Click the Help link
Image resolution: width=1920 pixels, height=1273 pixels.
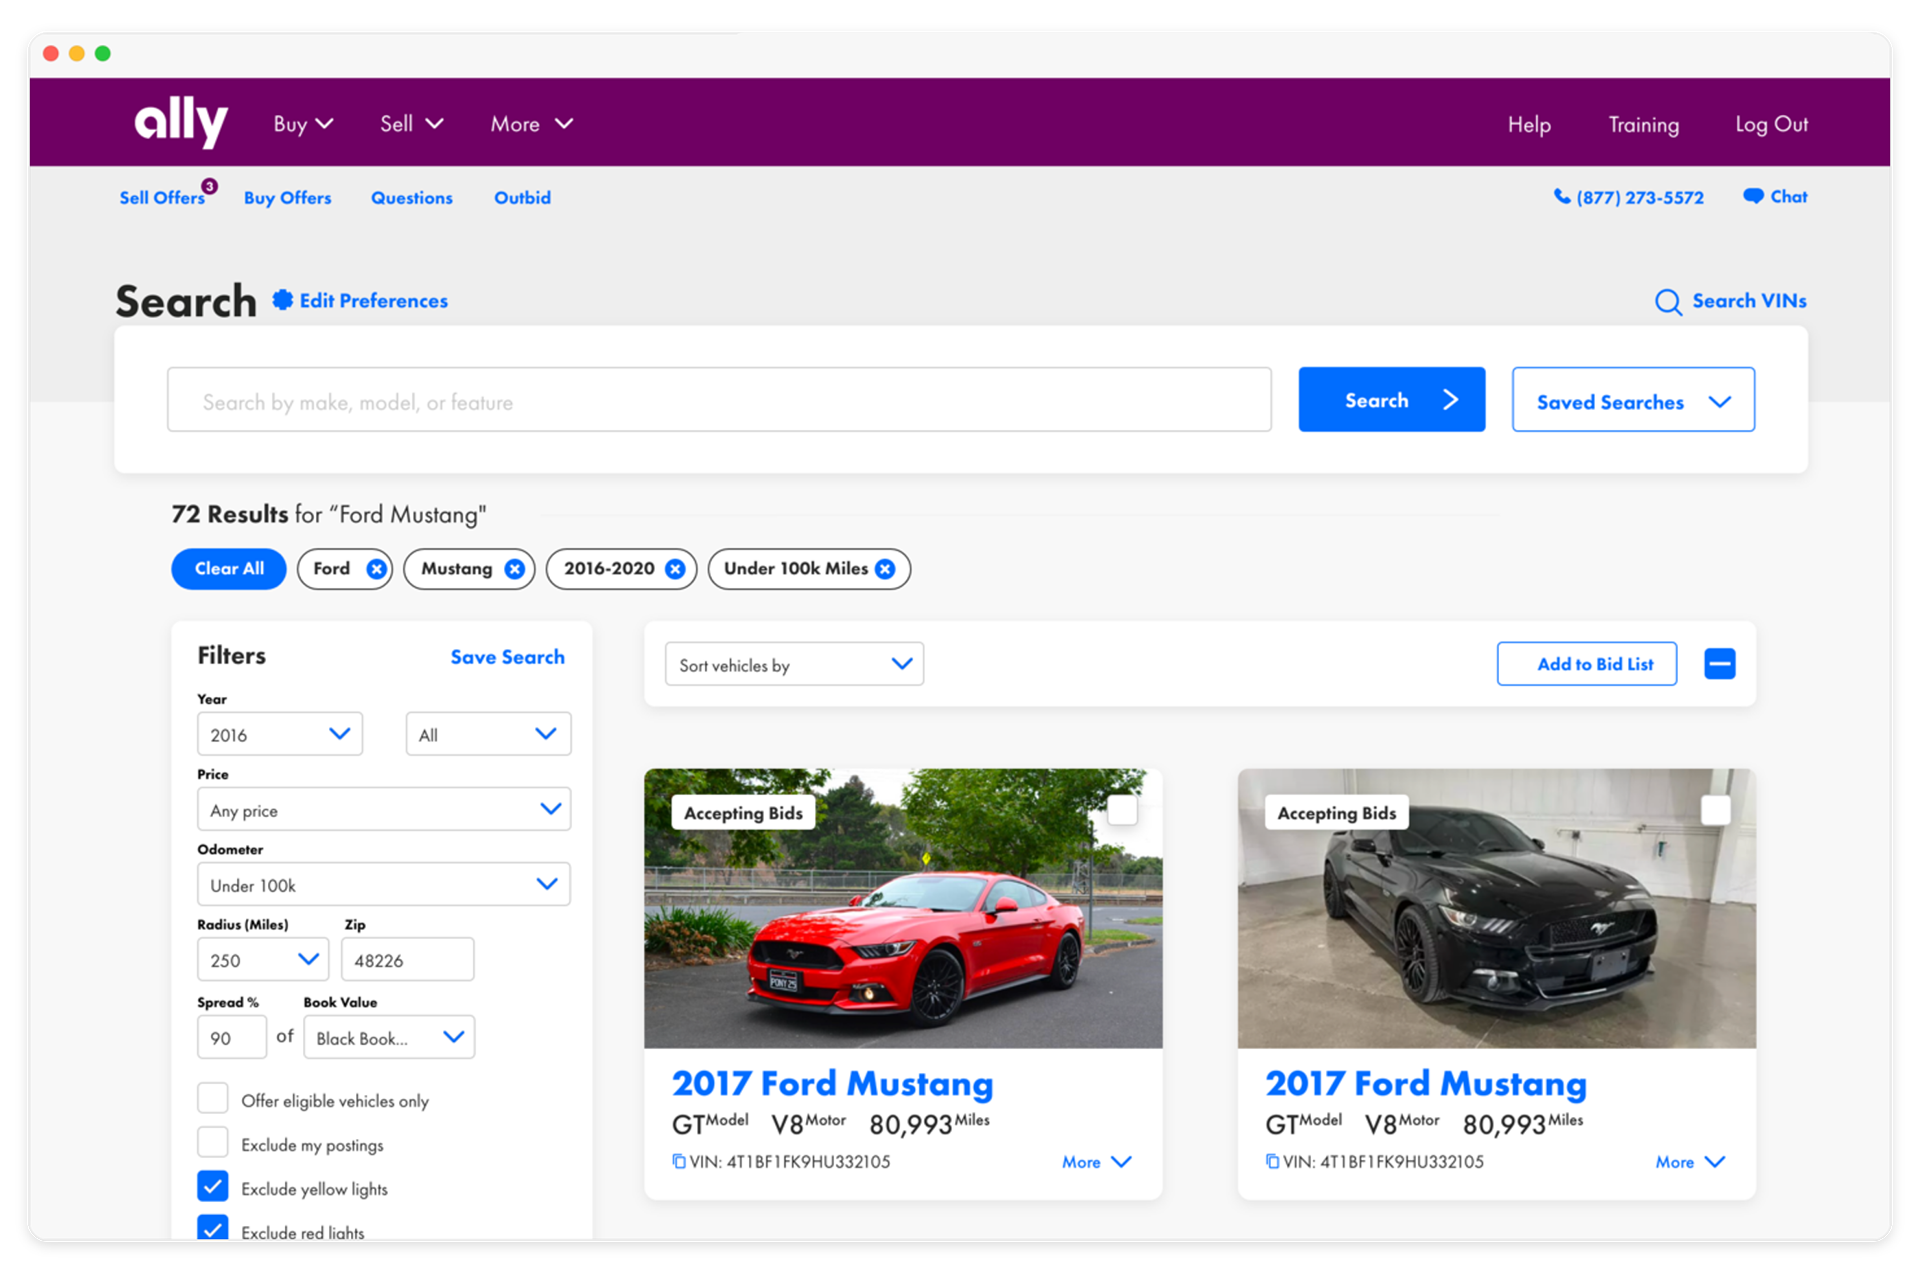coord(1529,125)
